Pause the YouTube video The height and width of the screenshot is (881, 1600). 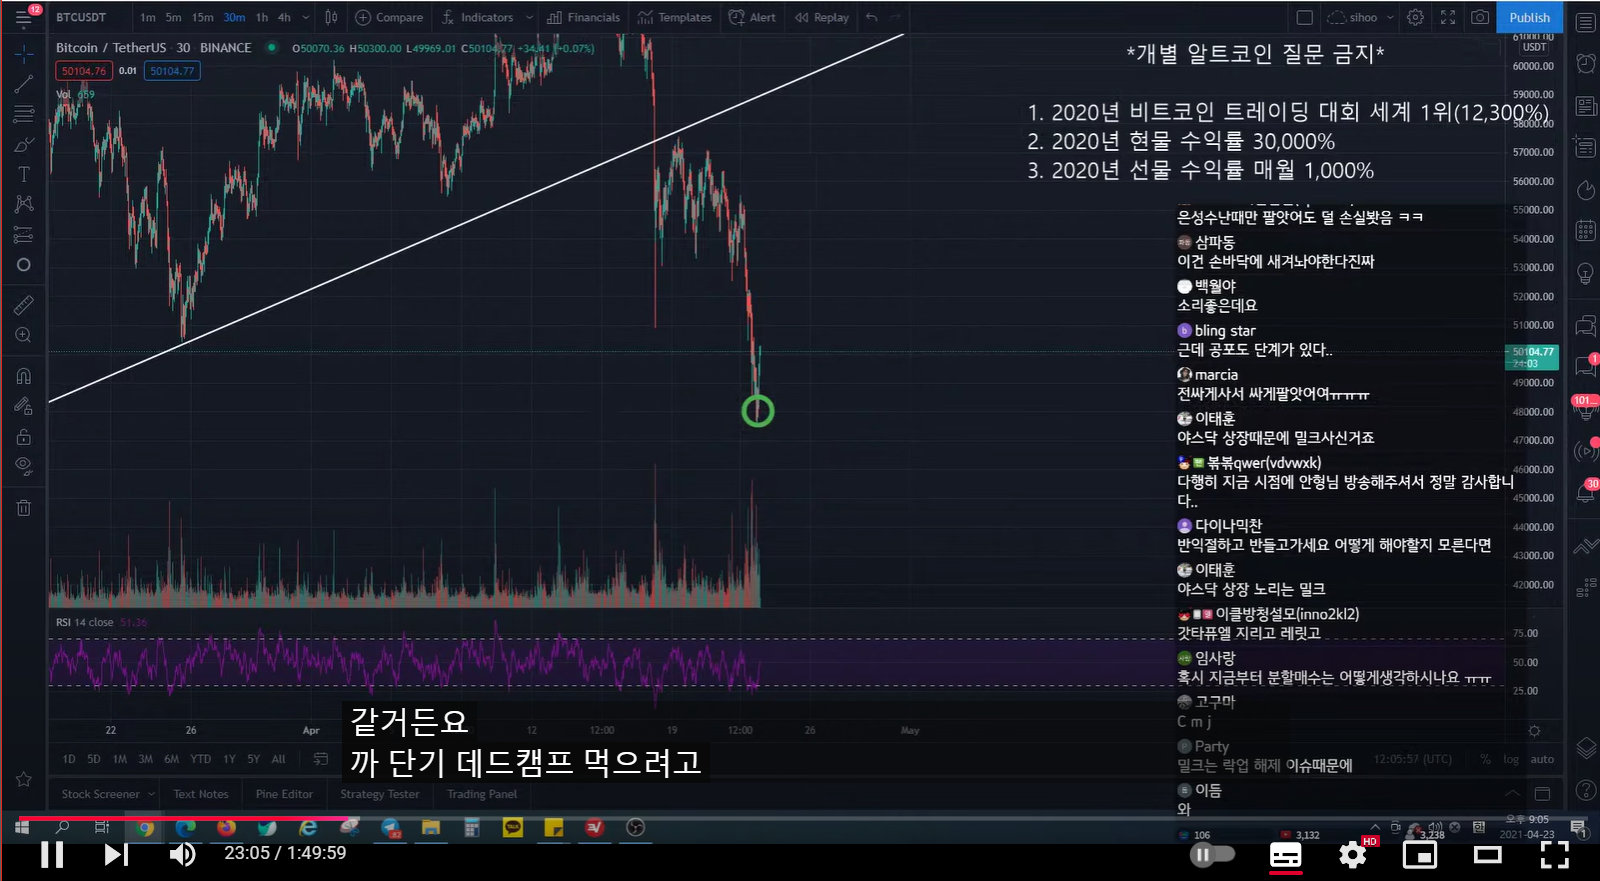pos(52,854)
